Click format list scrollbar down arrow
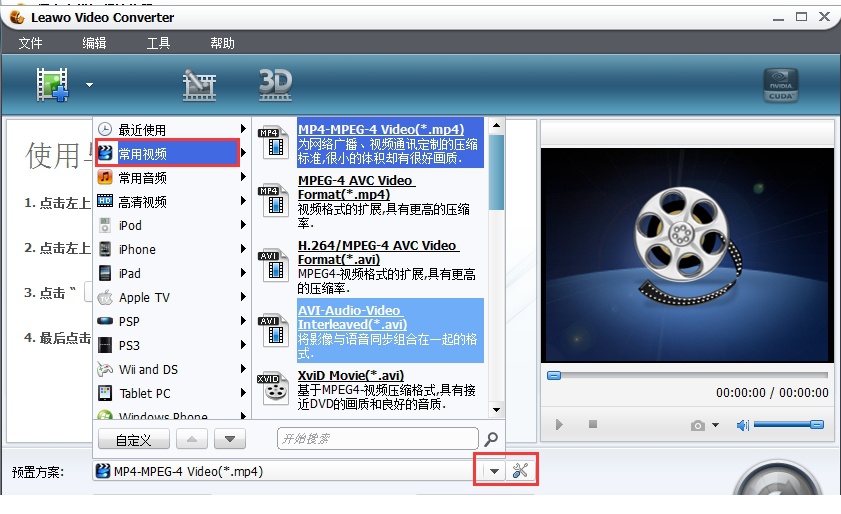The width and height of the screenshot is (841, 514). point(496,410)
